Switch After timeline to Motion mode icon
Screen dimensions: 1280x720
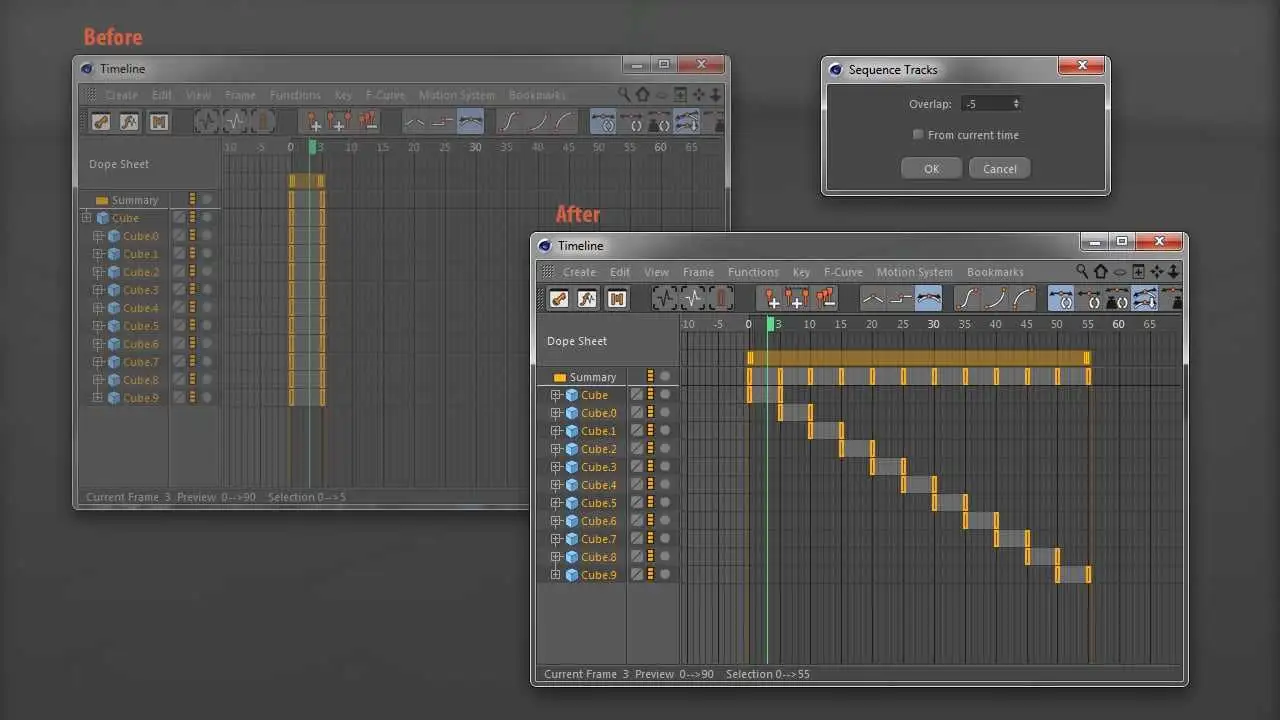pyautogui.click(x=616, y=298)
